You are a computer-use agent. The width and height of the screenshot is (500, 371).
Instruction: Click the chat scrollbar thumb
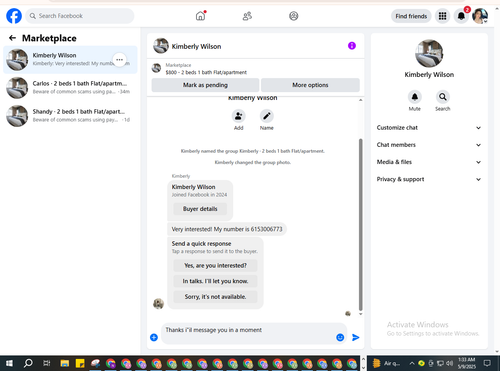click(x=360, y=225)
